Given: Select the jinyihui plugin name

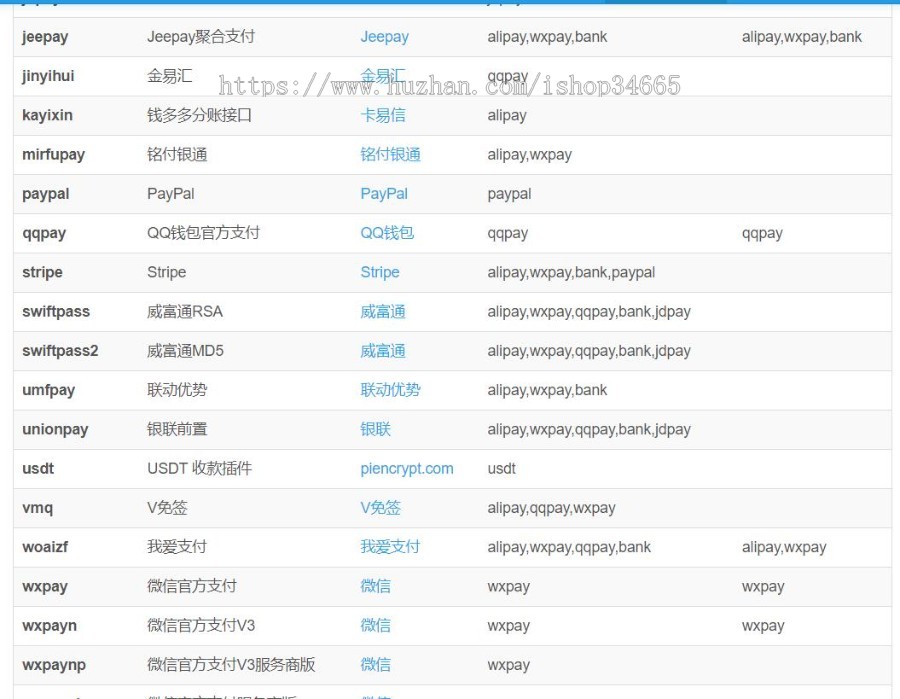Looking at the screenshot, I should tap(48, 76).
